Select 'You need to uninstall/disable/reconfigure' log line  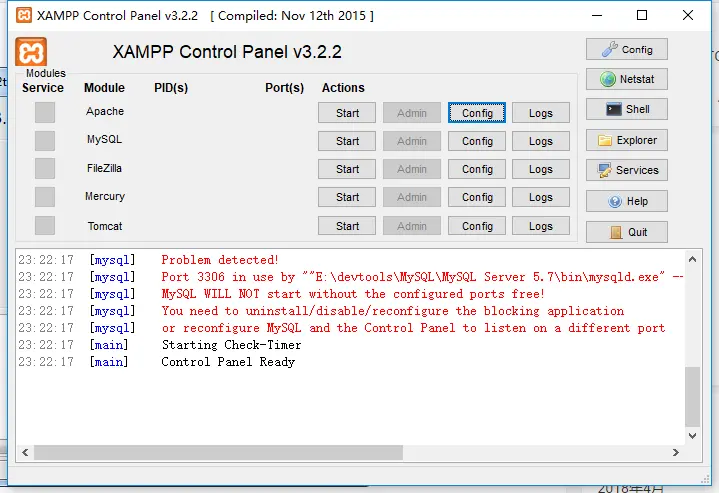pos(393,311)
